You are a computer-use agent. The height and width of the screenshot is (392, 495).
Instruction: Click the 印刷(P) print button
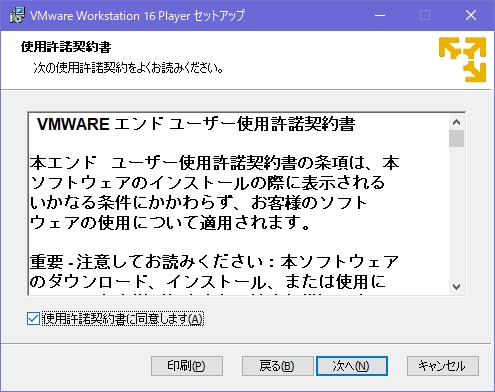pyautogui.click(x=187, y=366)
